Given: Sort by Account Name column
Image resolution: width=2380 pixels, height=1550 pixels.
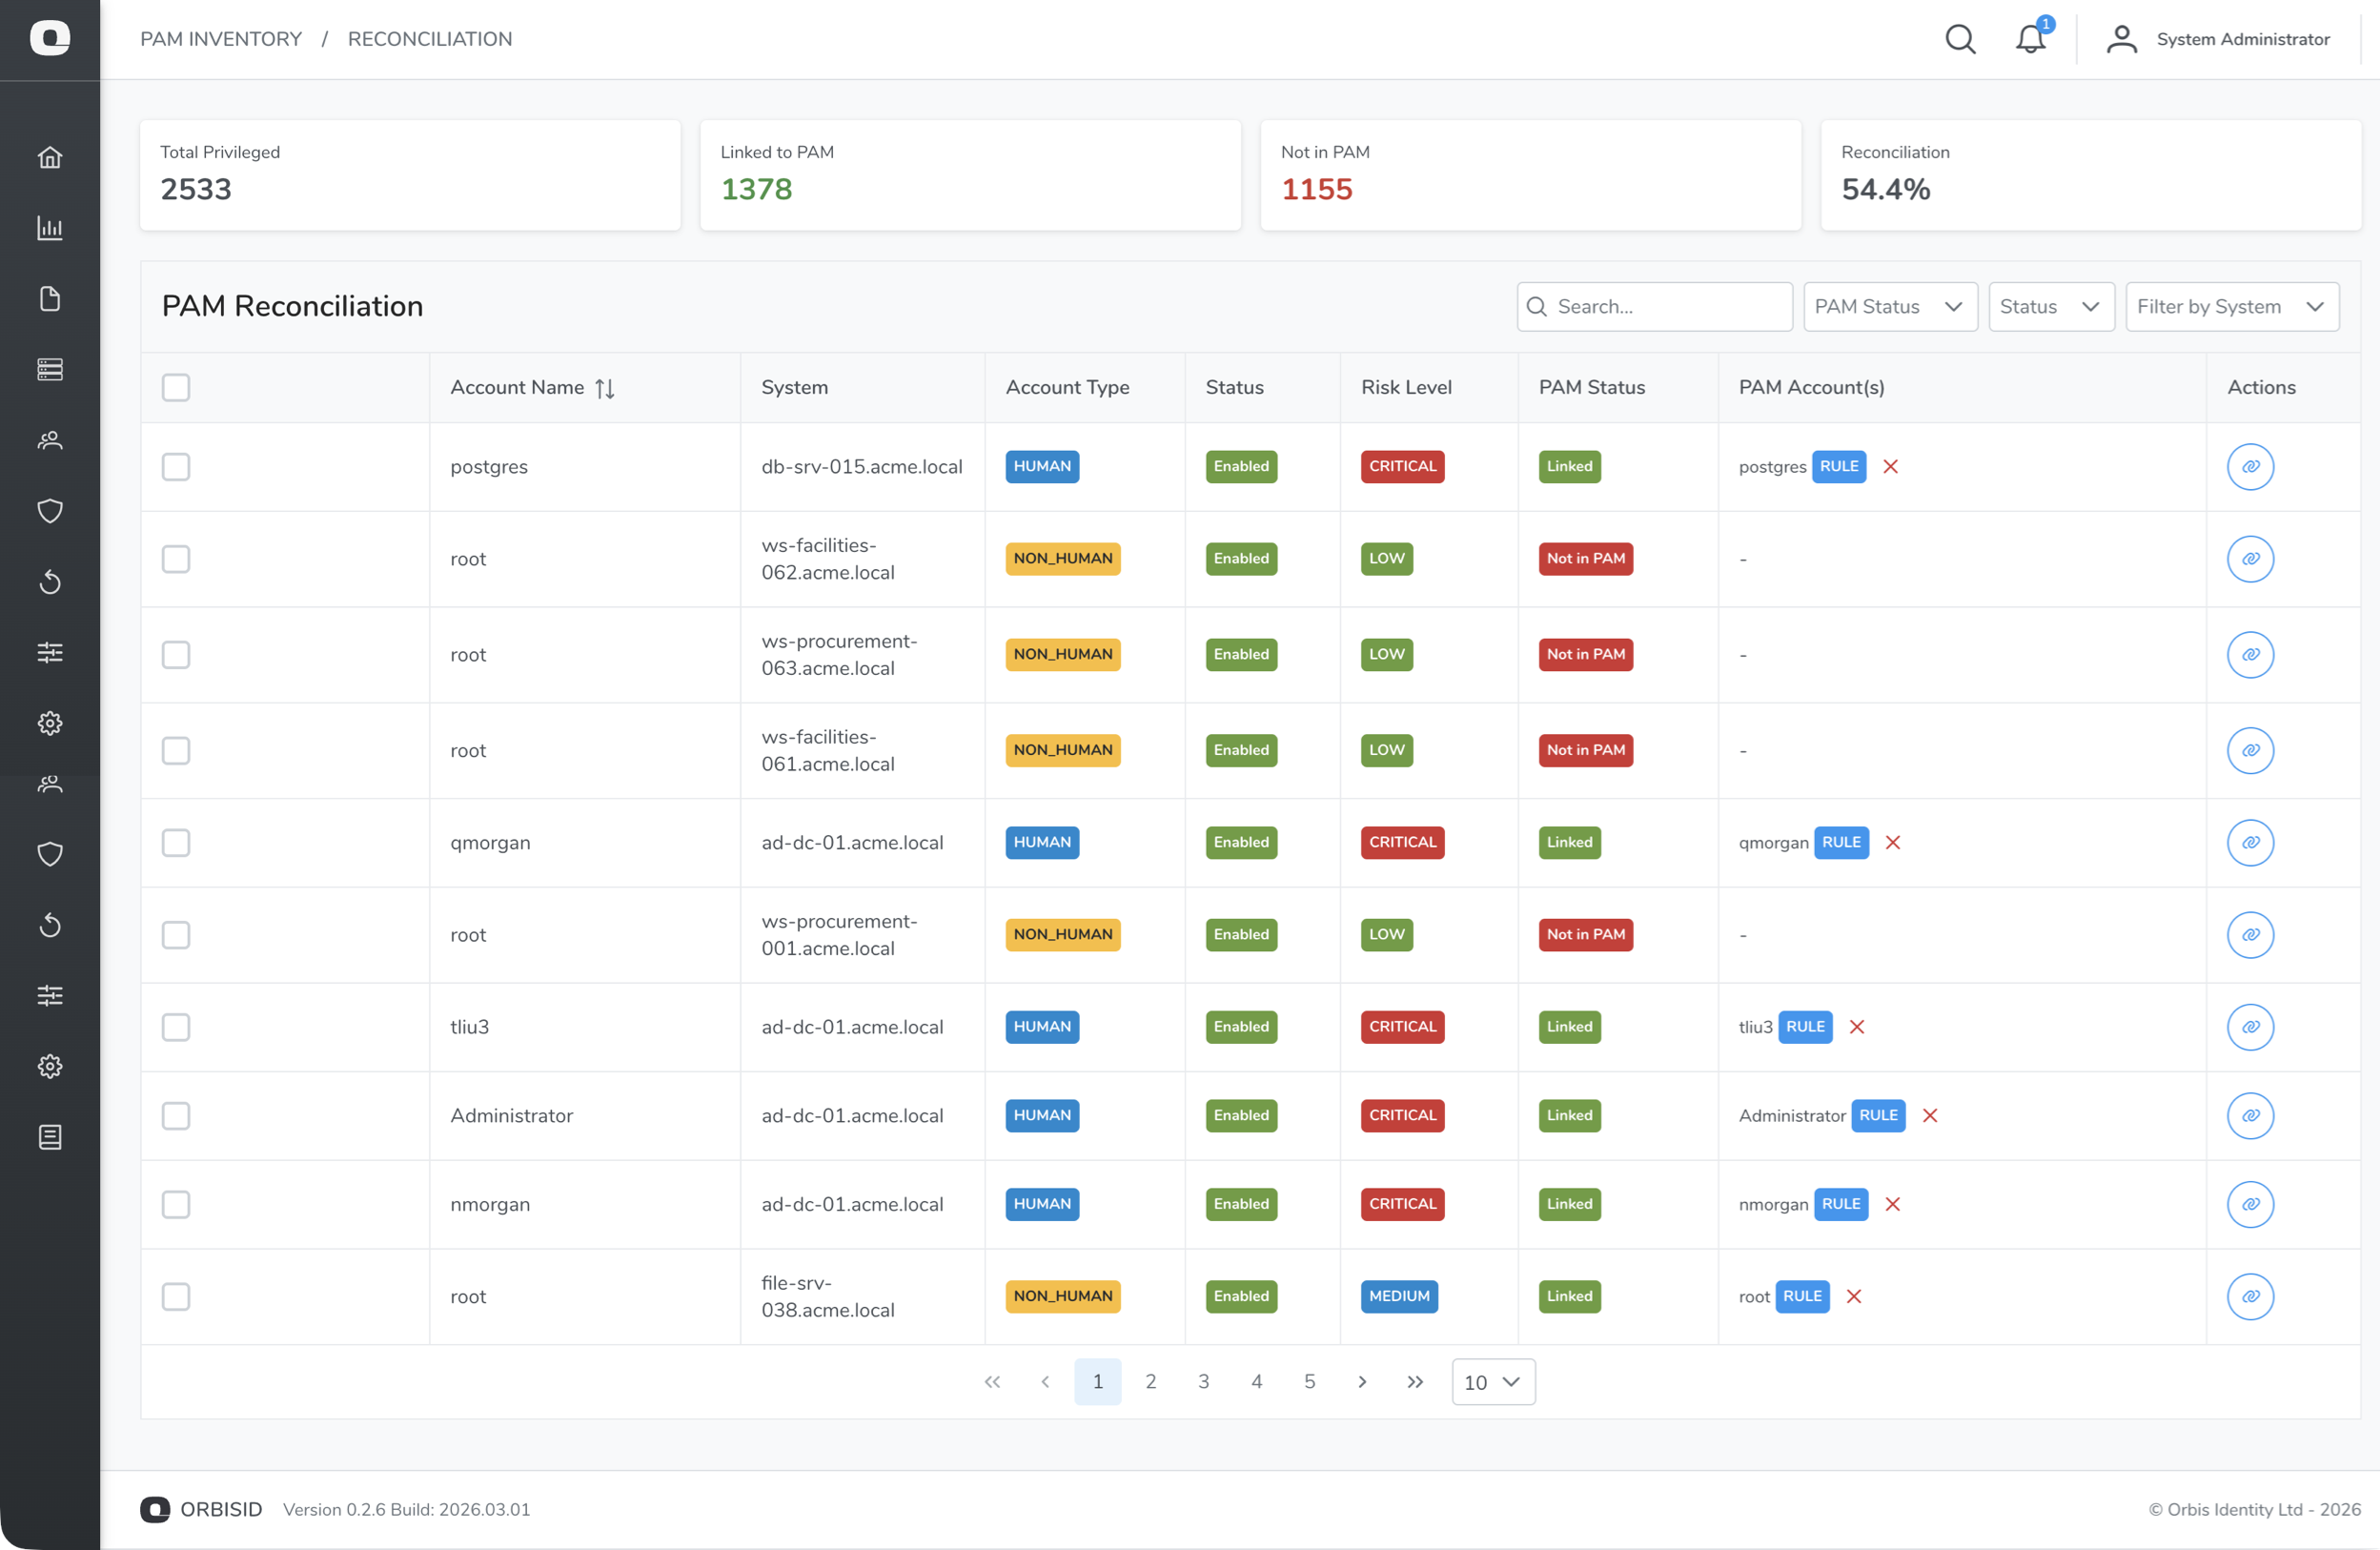Looking at the screenshot, I should [x=604, y=388].
